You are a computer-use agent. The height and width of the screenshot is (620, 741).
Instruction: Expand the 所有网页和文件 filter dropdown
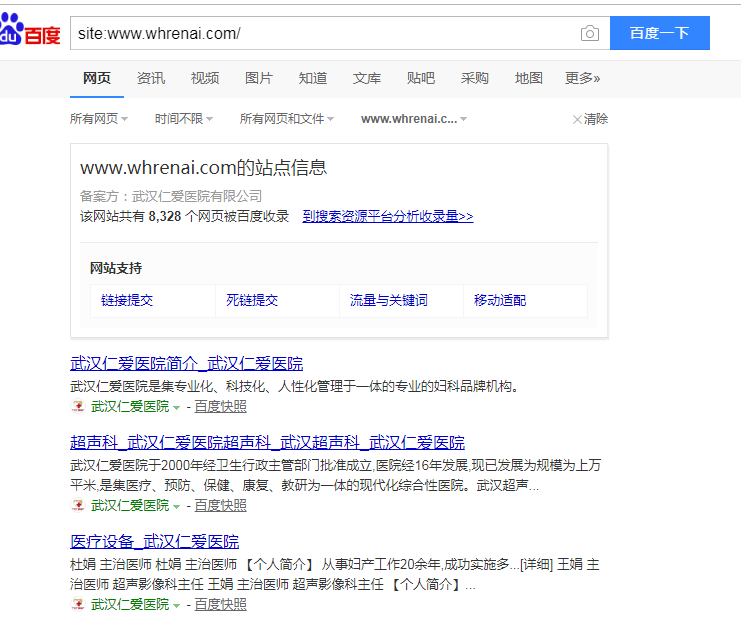coord(287,119)
